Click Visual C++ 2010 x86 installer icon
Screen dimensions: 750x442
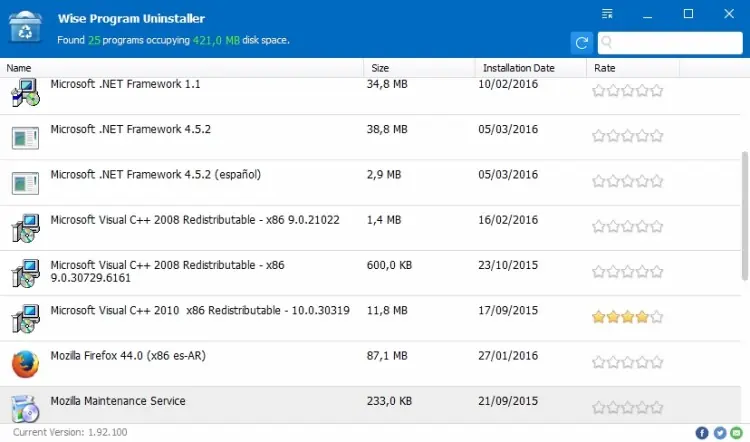(25, 319)
